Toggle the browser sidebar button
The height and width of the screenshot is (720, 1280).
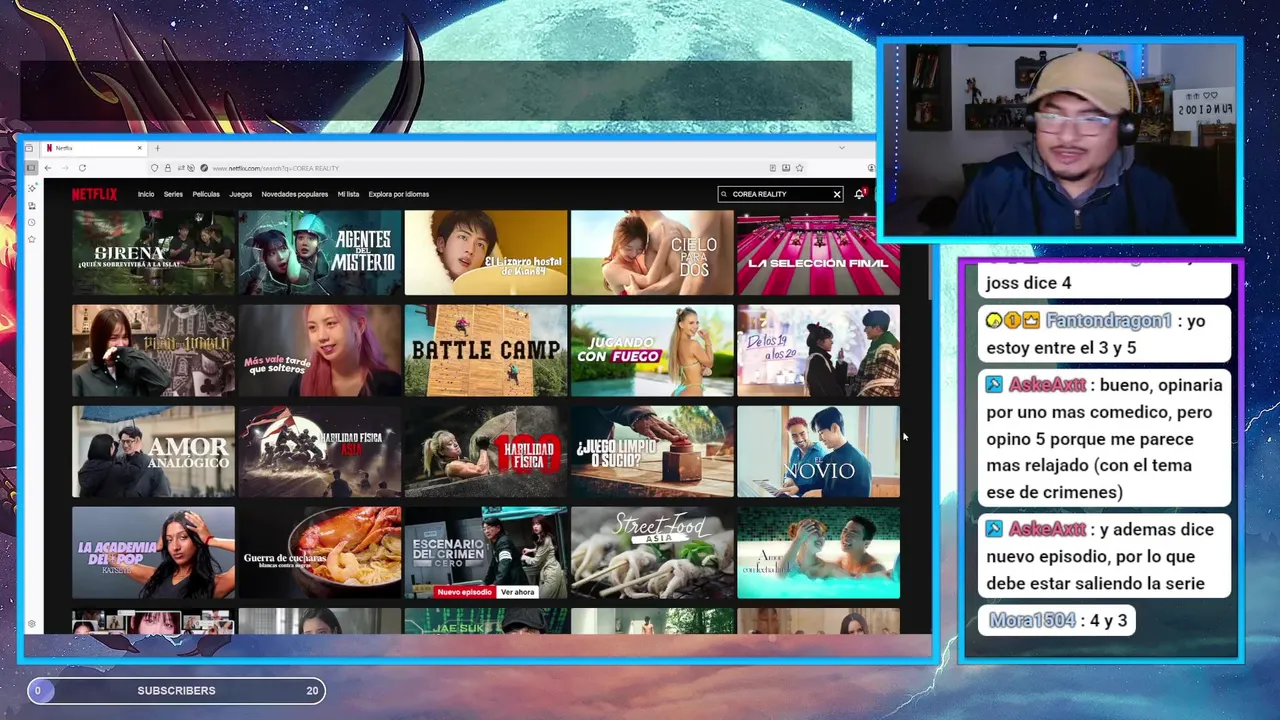coord(31,168)
